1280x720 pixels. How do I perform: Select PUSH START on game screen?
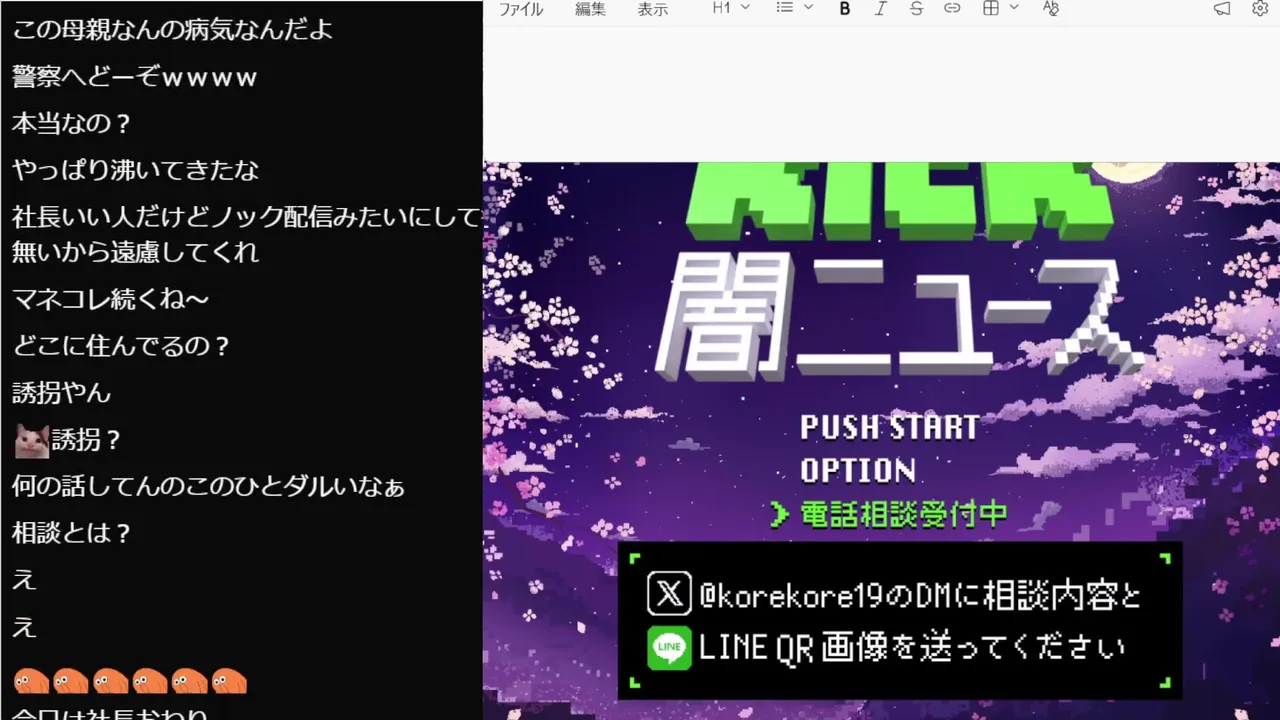coord(889,428)
